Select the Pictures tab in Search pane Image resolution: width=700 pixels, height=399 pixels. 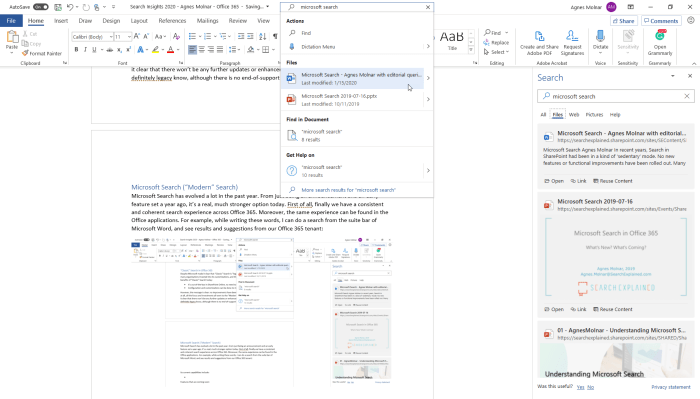pyautogui.click(x=594, y=115)
